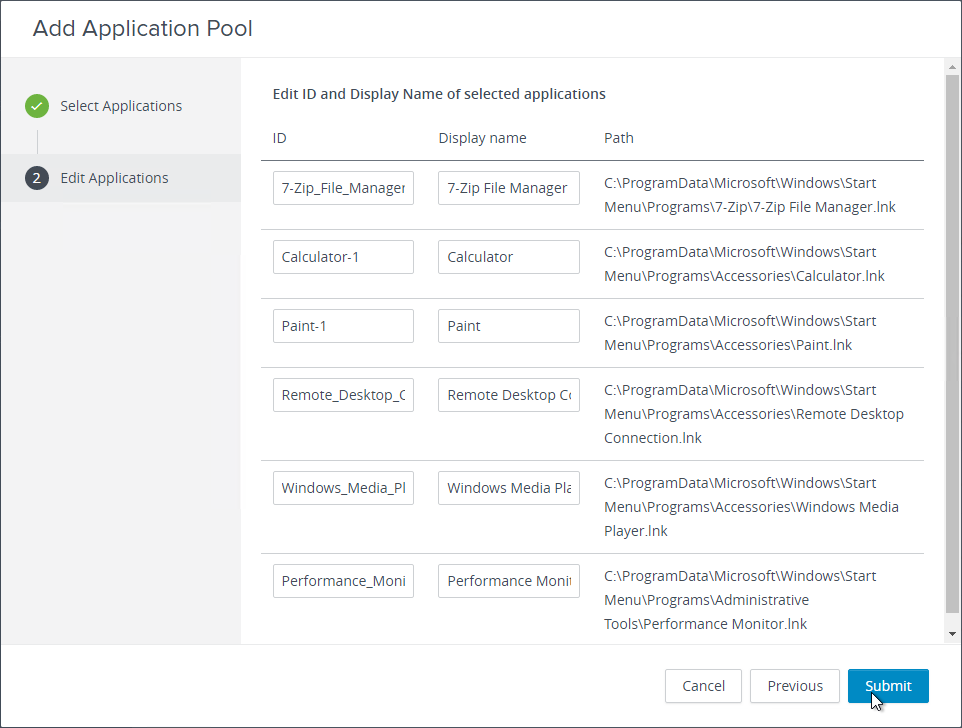Submit the application pool

[888, 686]
